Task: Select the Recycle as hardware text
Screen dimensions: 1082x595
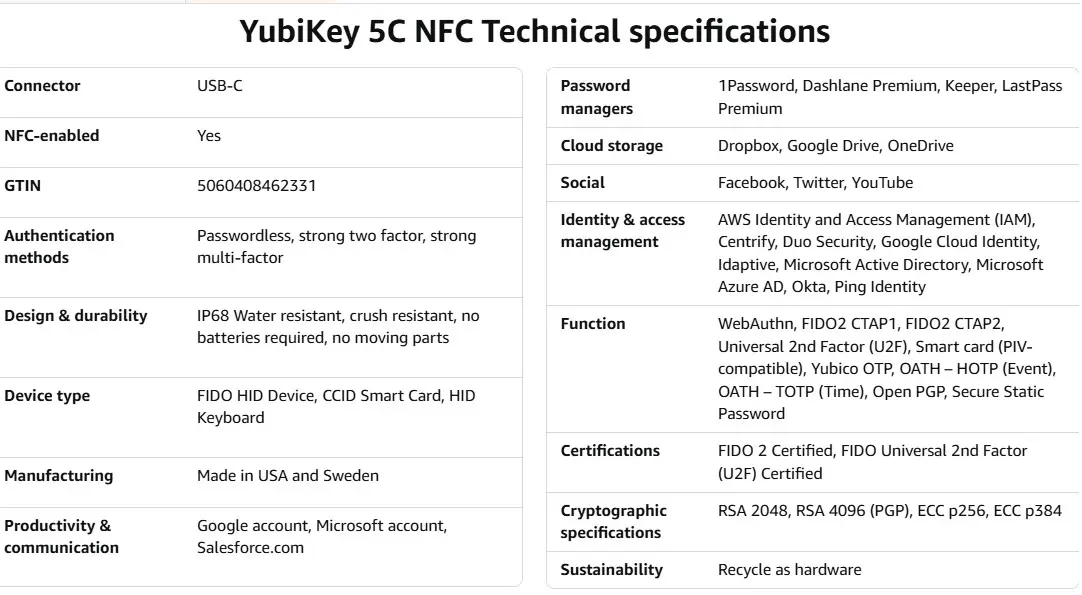Action: (789, 570)
